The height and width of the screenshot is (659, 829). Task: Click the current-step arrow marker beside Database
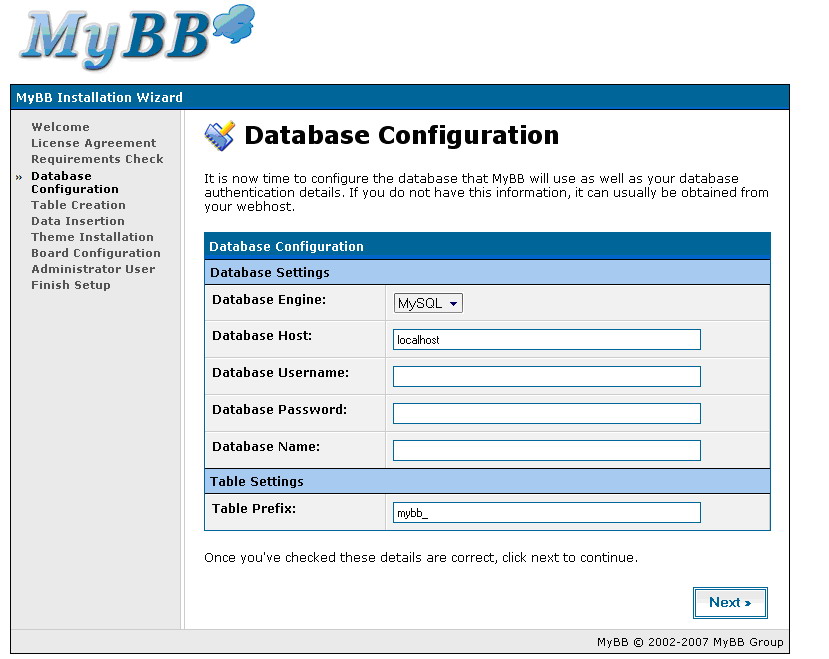[19, 177]
